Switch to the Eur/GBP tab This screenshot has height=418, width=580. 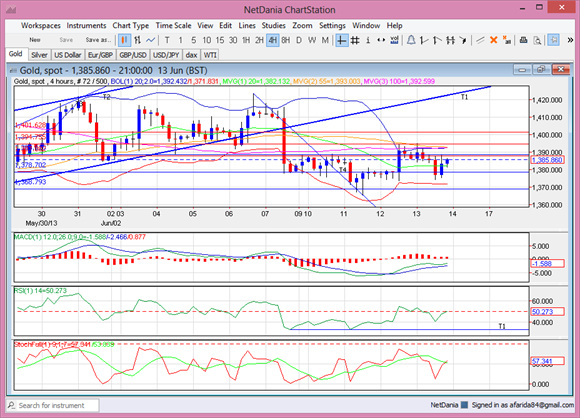(x=100, y=55)
